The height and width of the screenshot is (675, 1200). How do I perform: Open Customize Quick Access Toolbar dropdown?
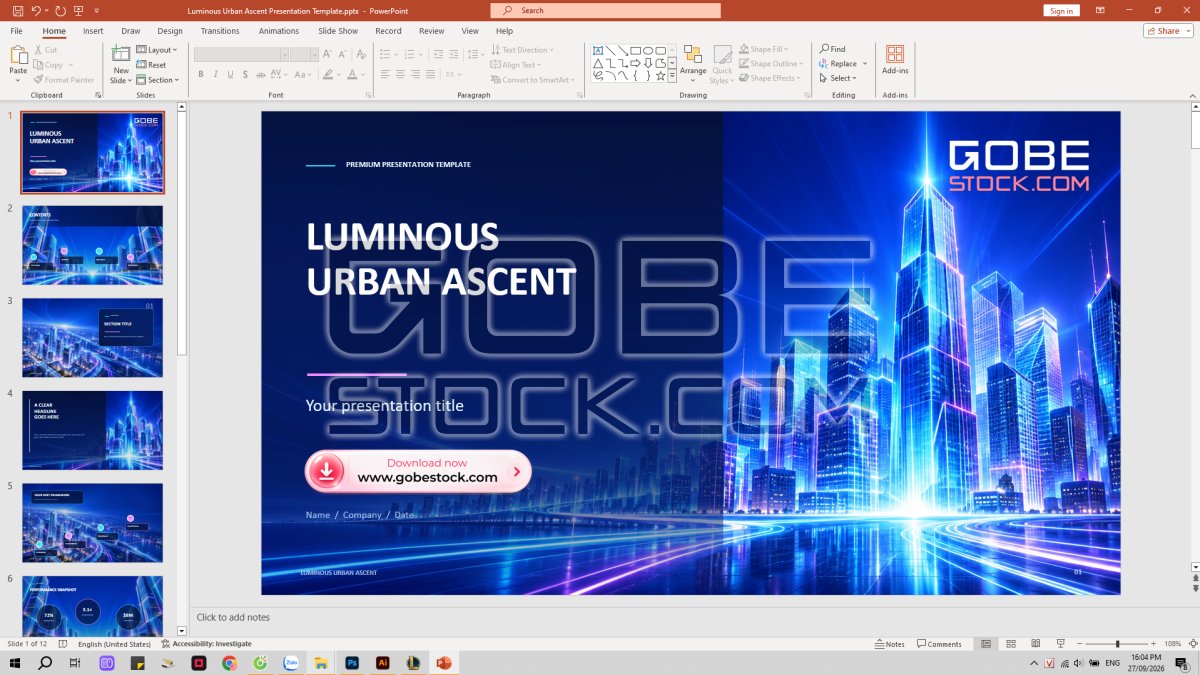(98, 10)
